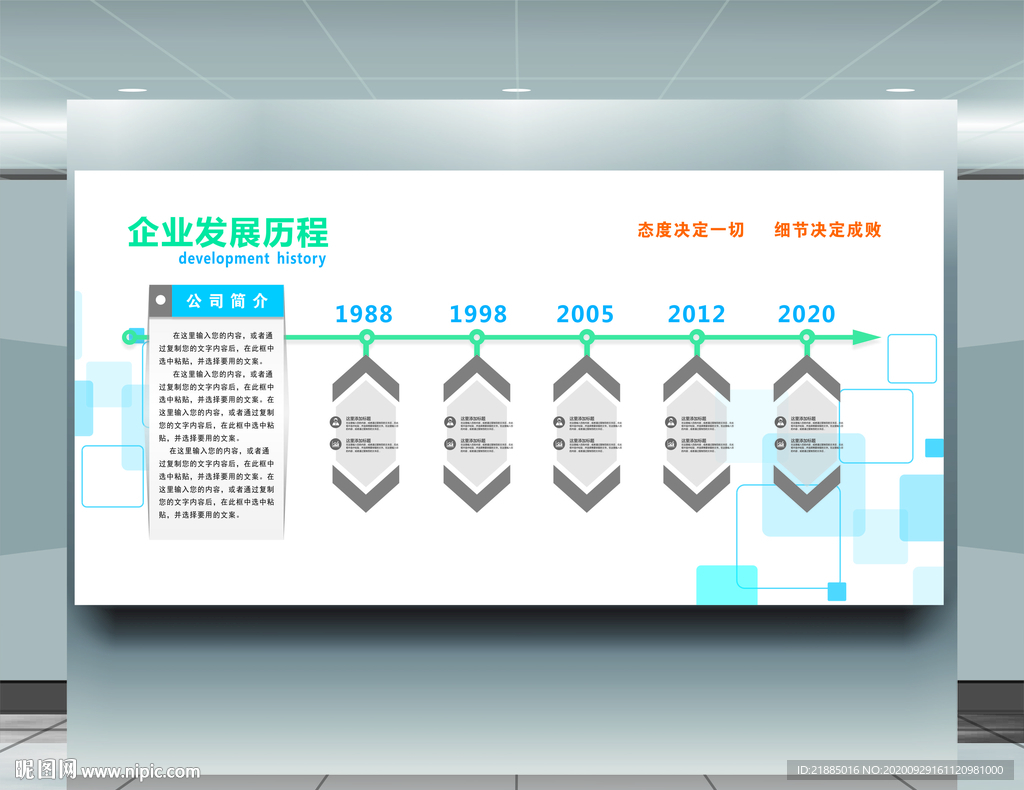Click the development history subtitle
Screen dimensions: 1024x790
coord(252,259)
